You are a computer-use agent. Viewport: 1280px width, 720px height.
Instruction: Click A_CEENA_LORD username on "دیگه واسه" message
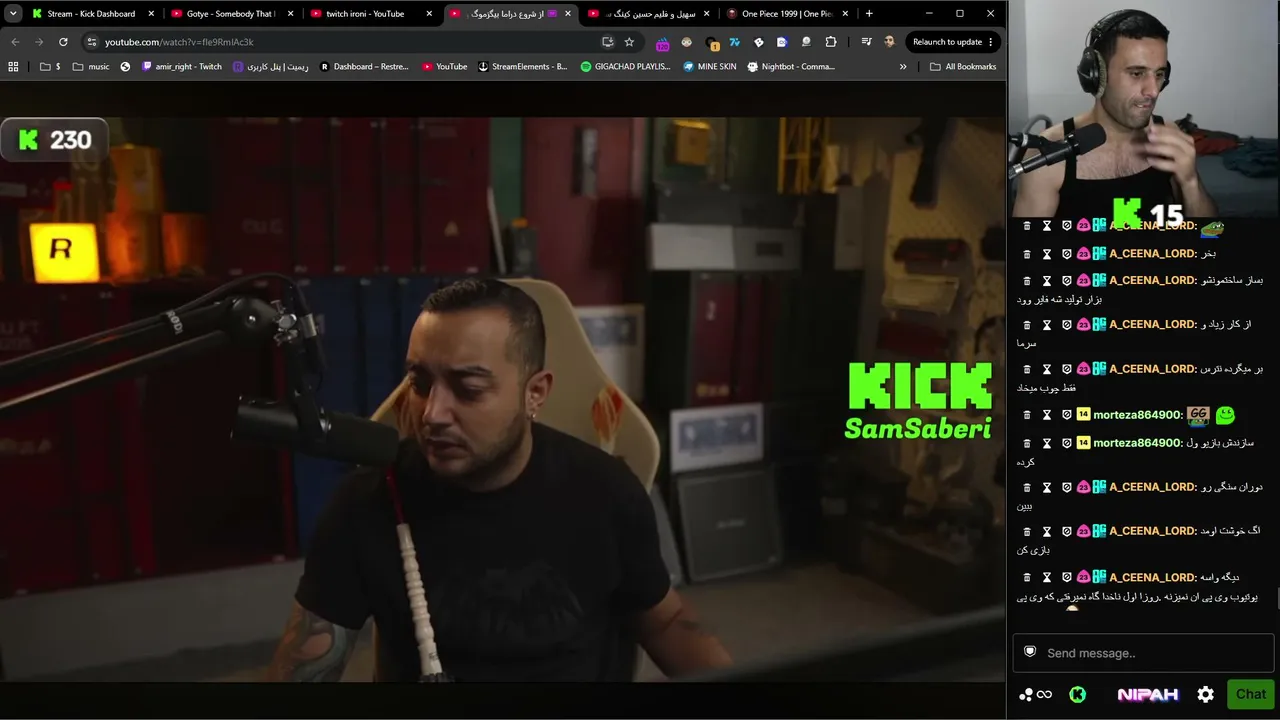(x=1152, y=578)
